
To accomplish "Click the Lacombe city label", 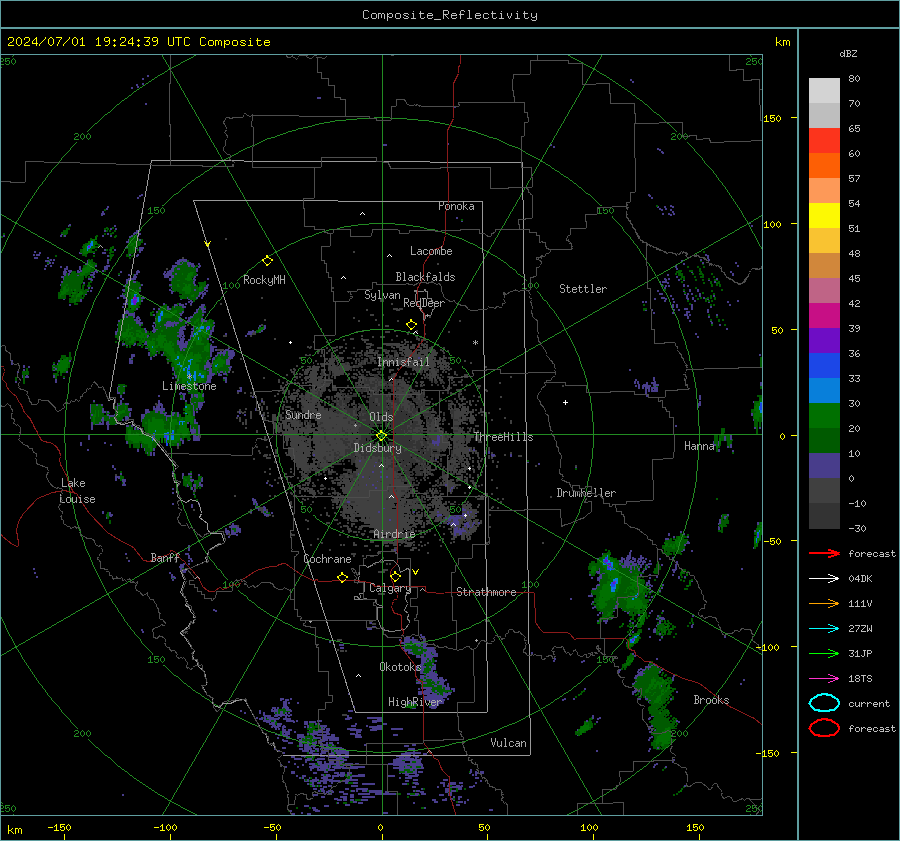I will [431, 251].
